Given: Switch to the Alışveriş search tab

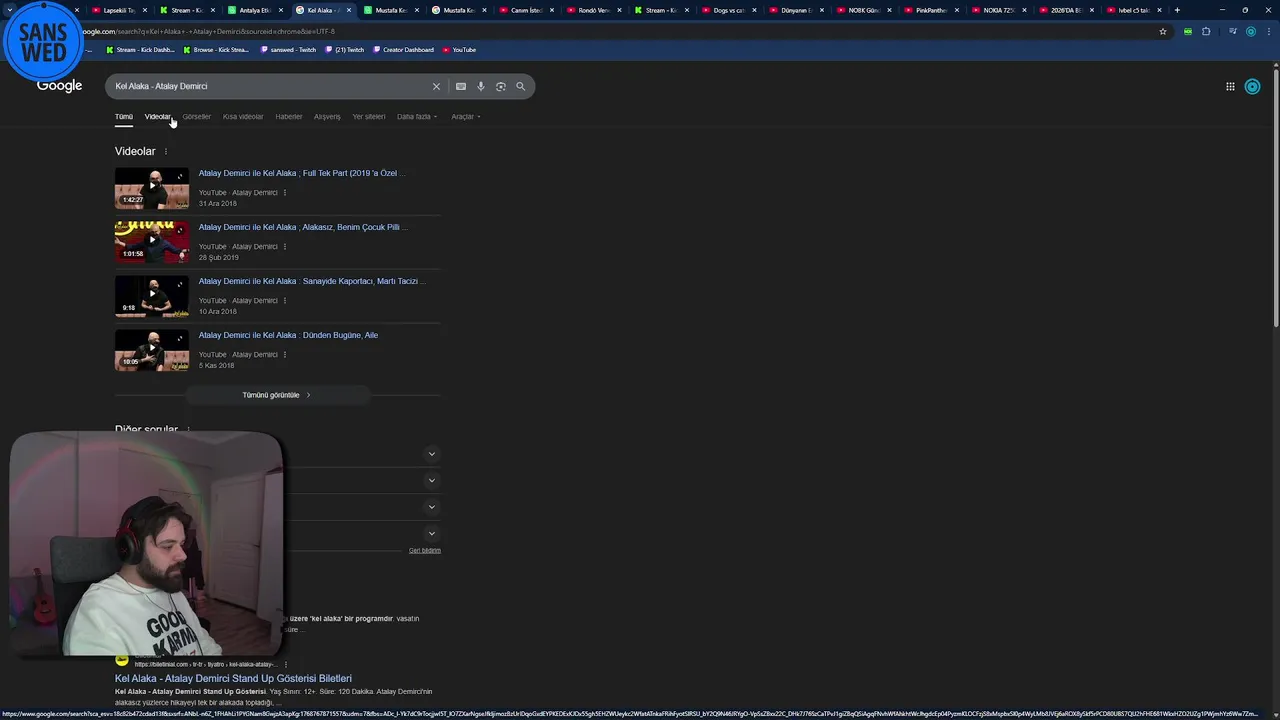Looking at the screenshot, I should click(327, 116).
